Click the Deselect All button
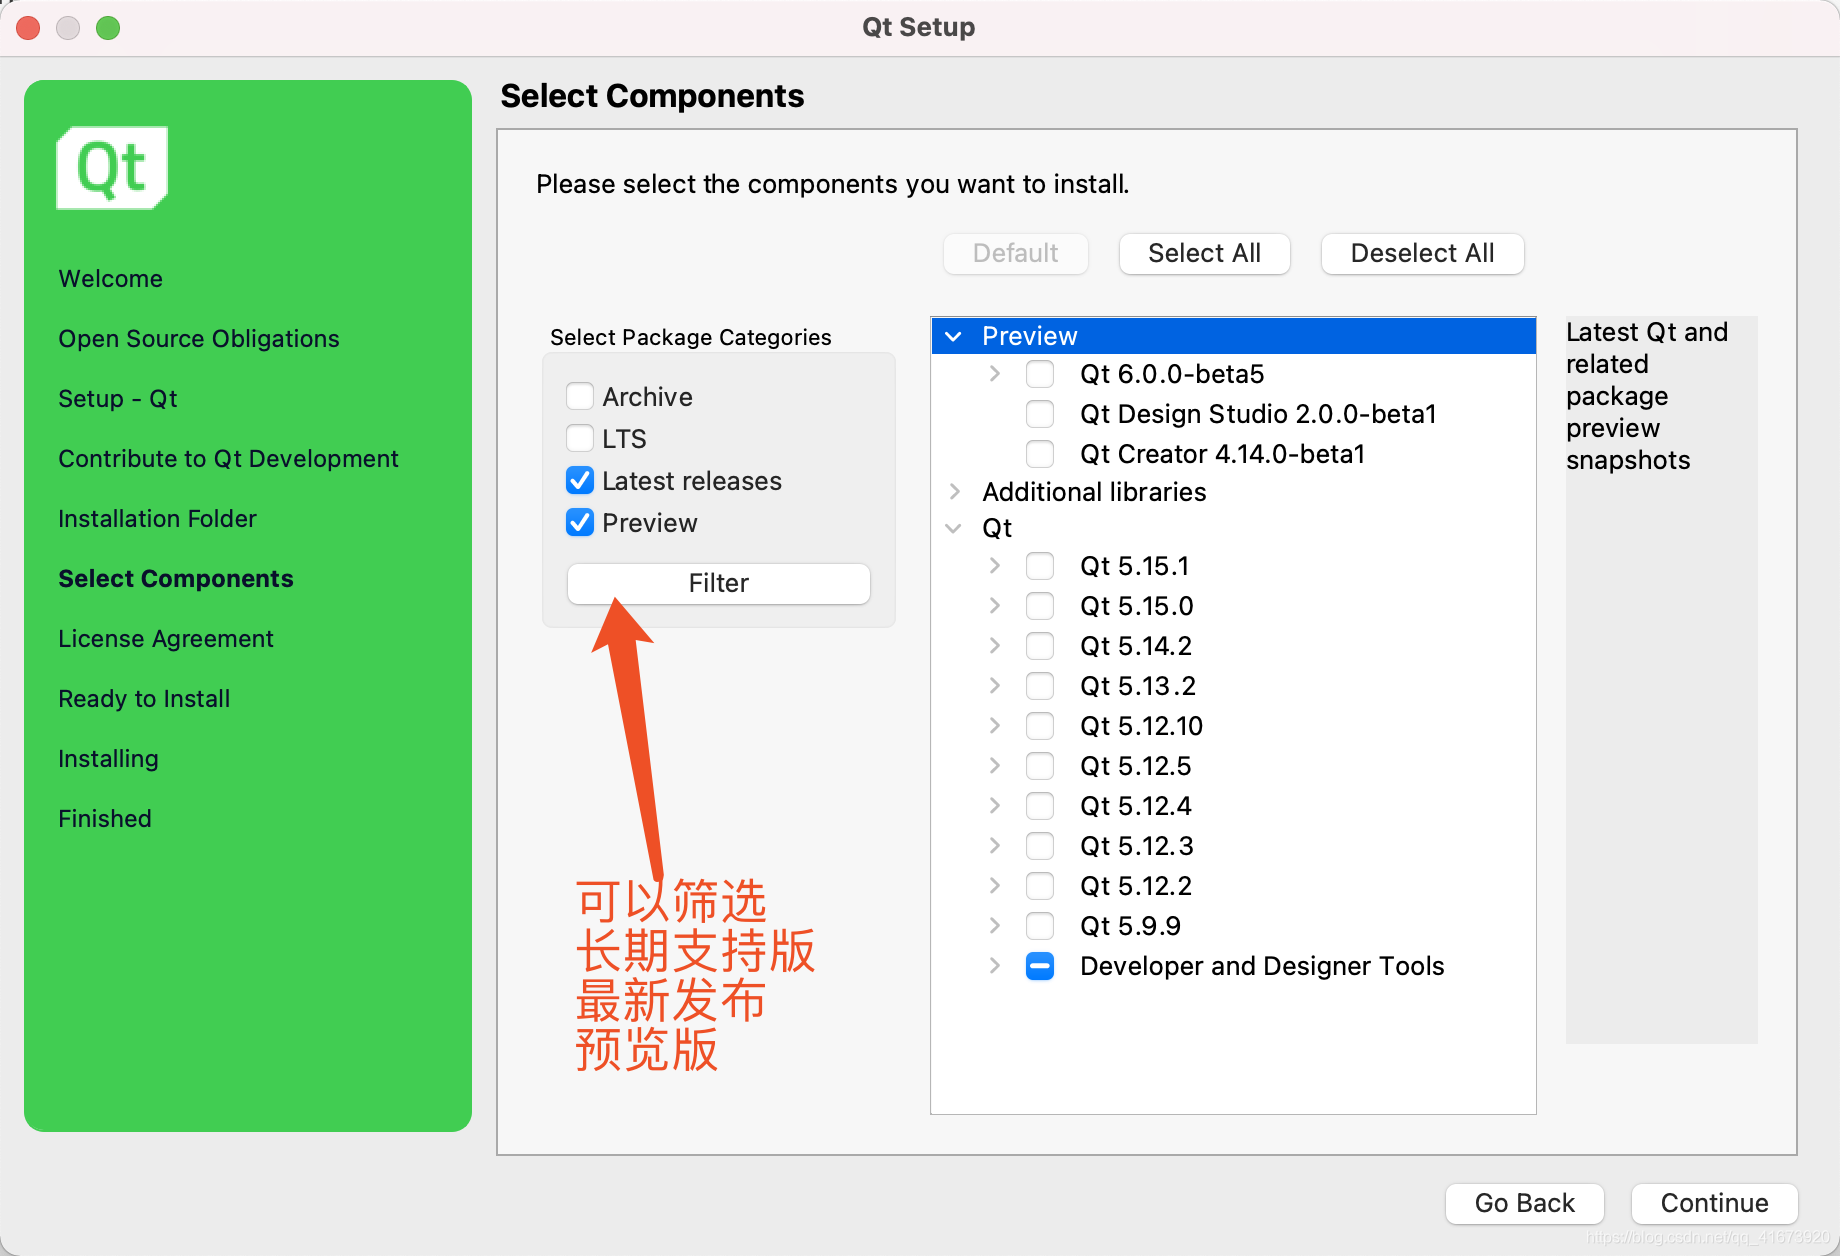 tap(1421, 253)
